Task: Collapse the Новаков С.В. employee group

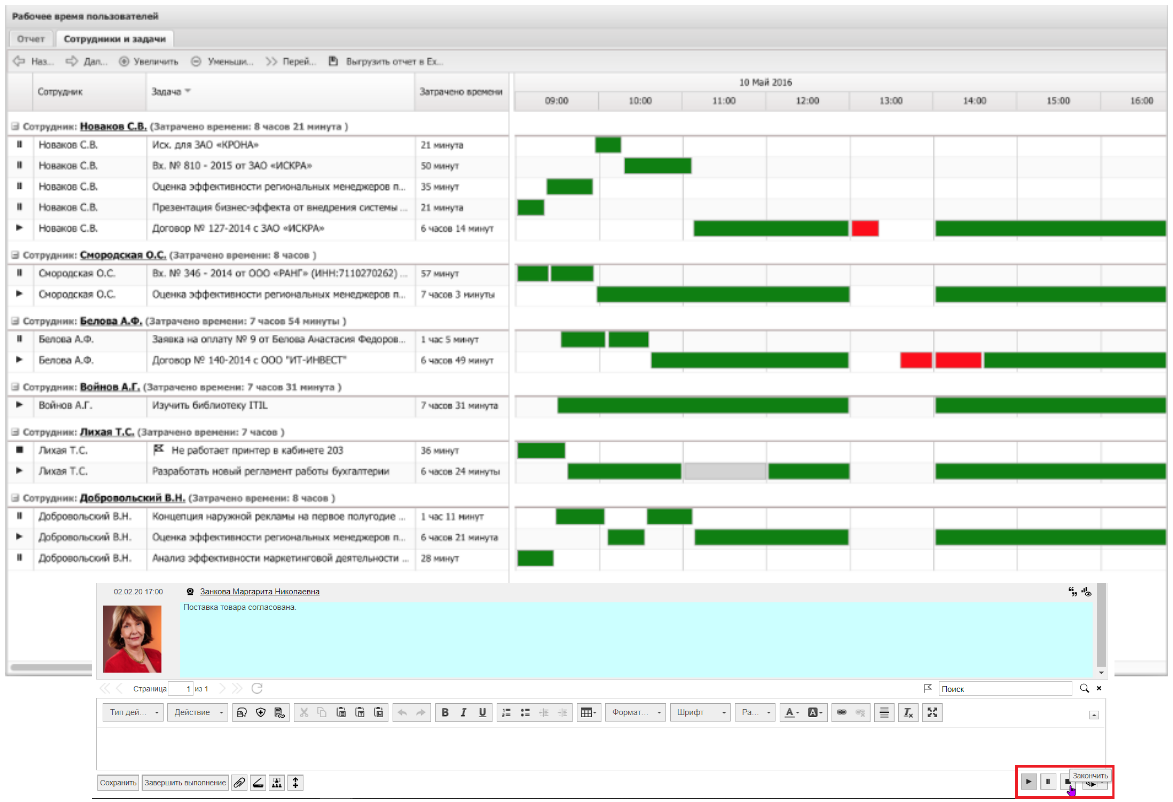Action: 15,128
